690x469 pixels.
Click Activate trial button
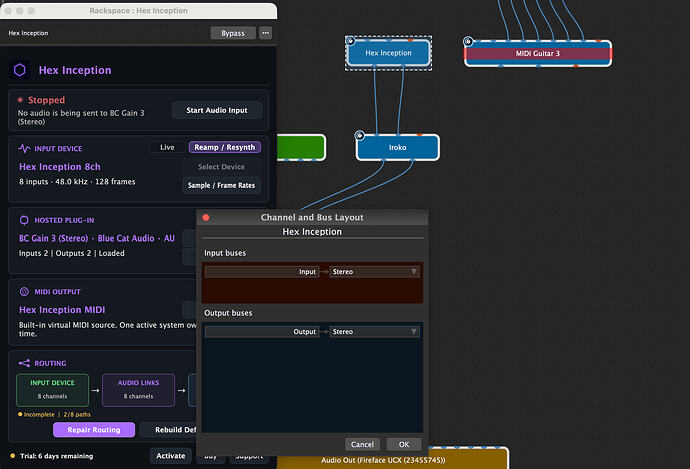tap(171, 456)
